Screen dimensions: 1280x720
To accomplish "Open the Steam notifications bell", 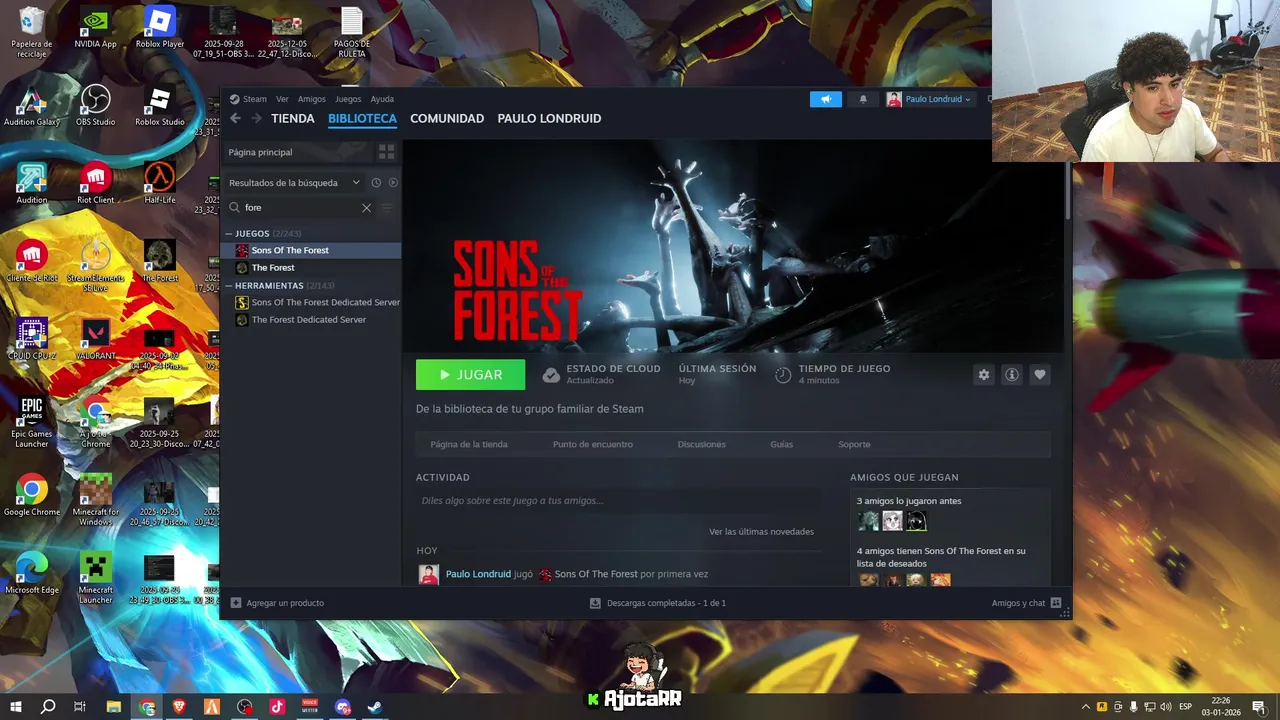I will [x=863, y=99].
